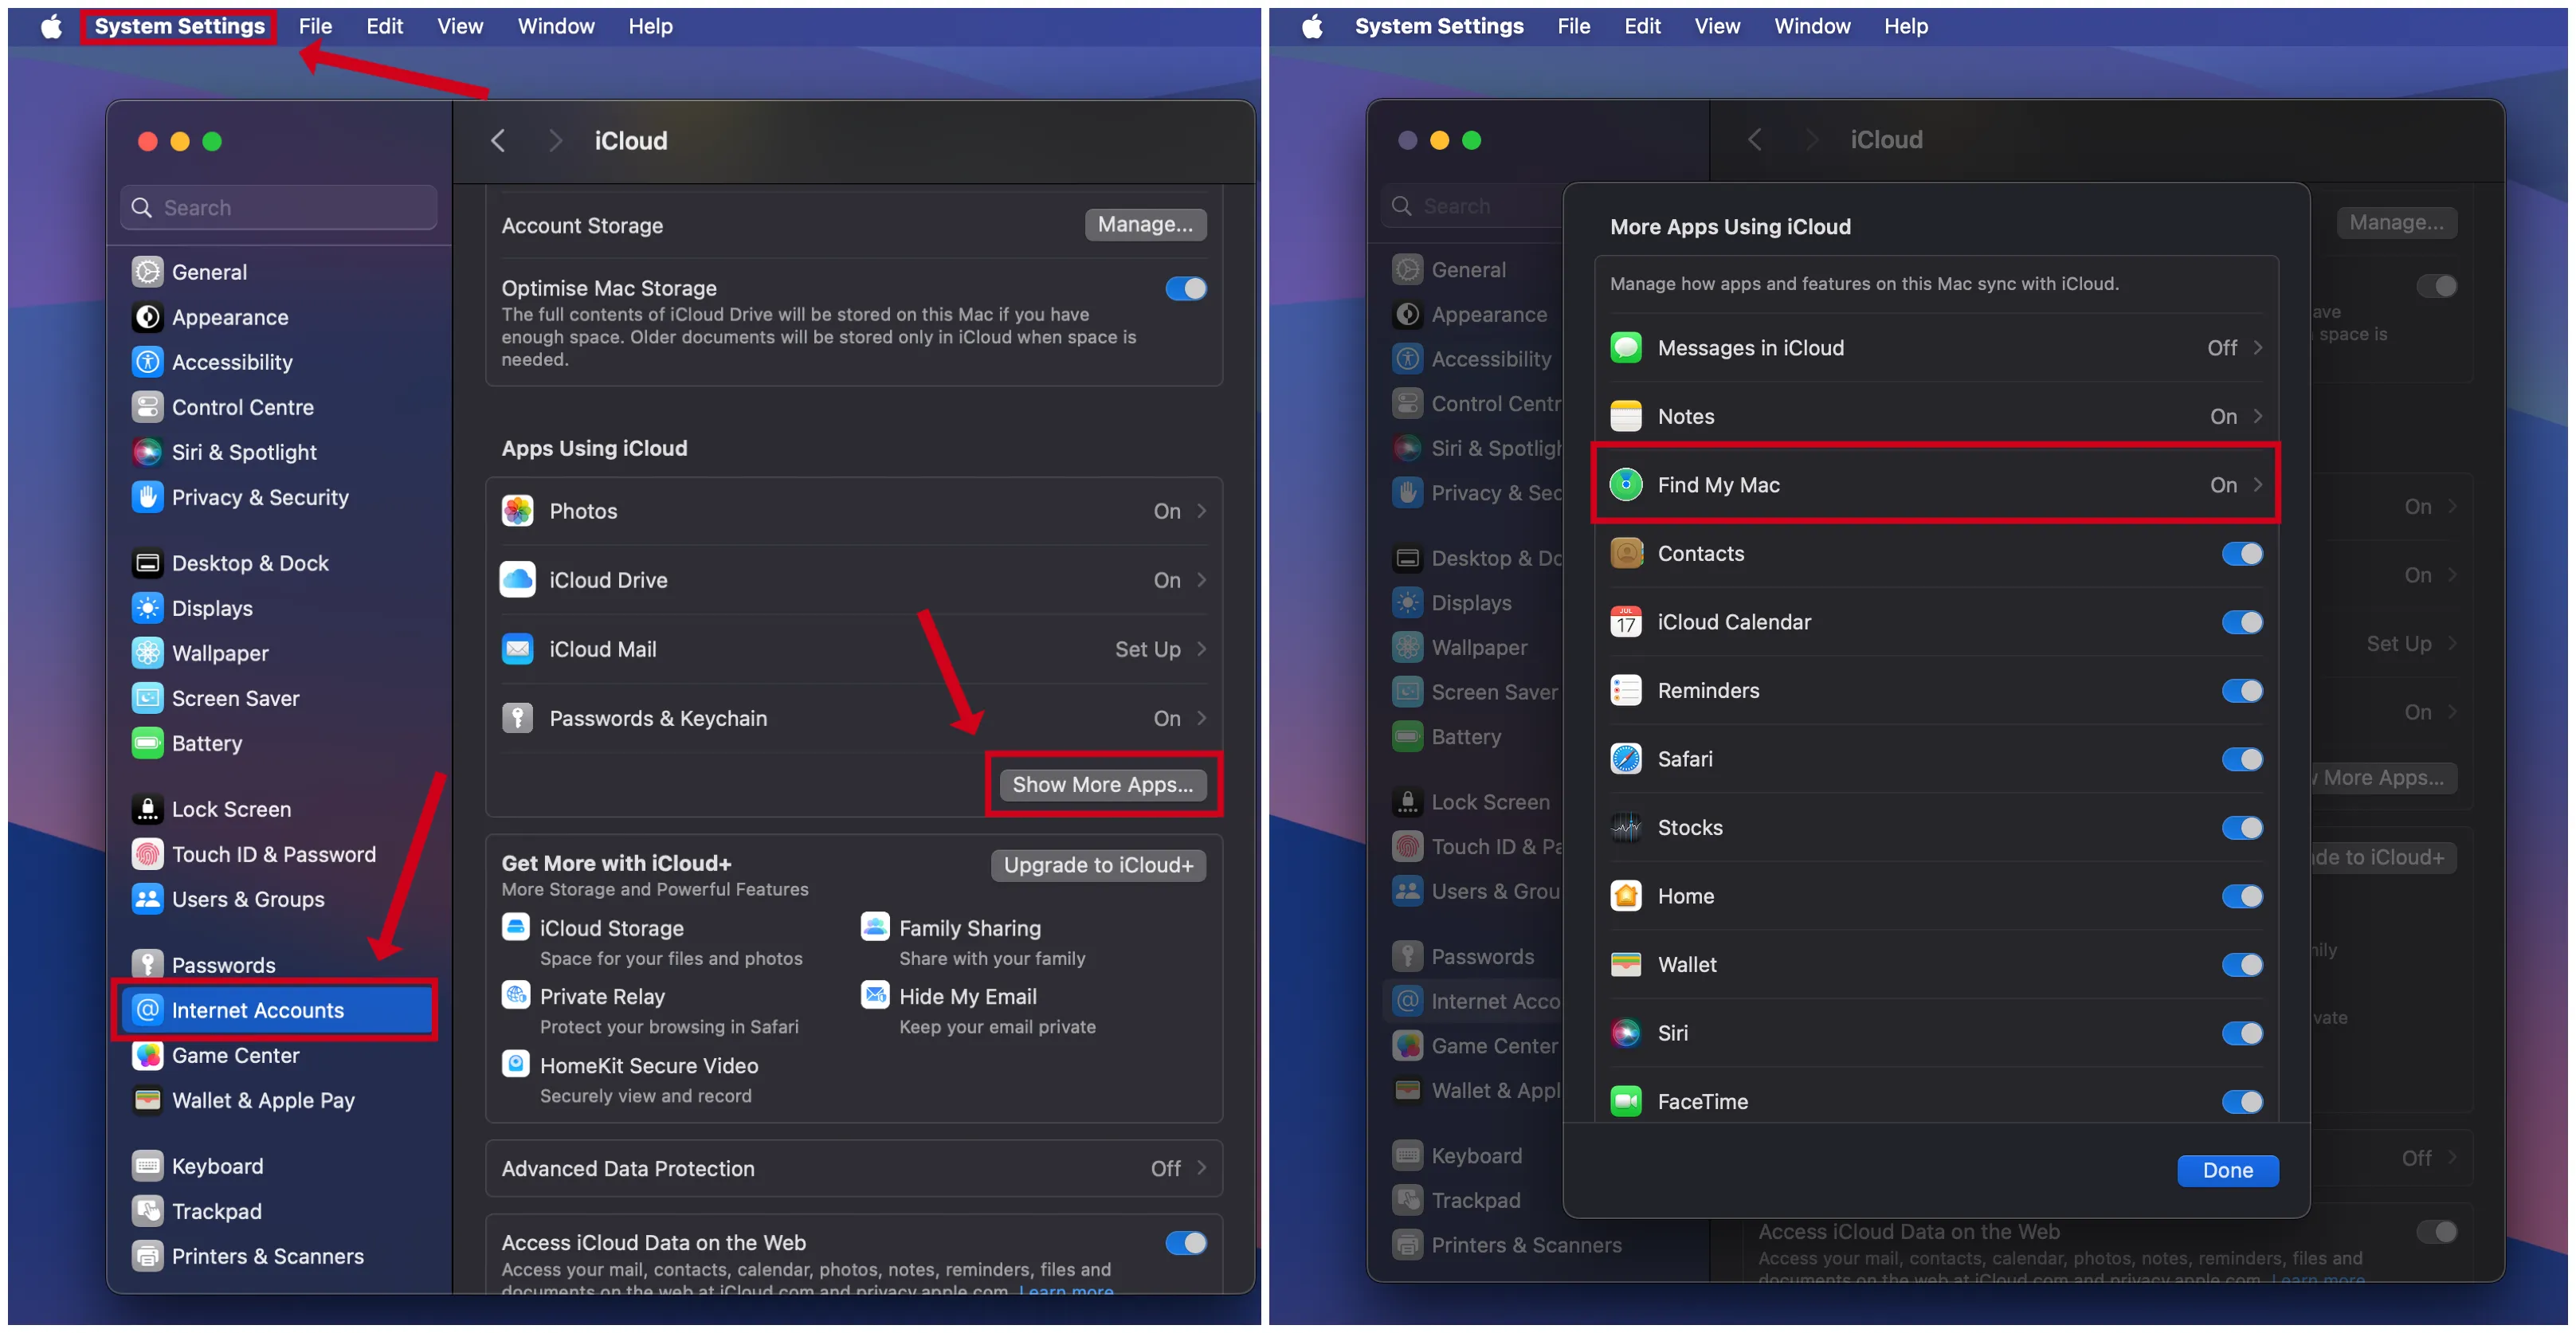Open Find My Mac settings

coord(1936,485)
